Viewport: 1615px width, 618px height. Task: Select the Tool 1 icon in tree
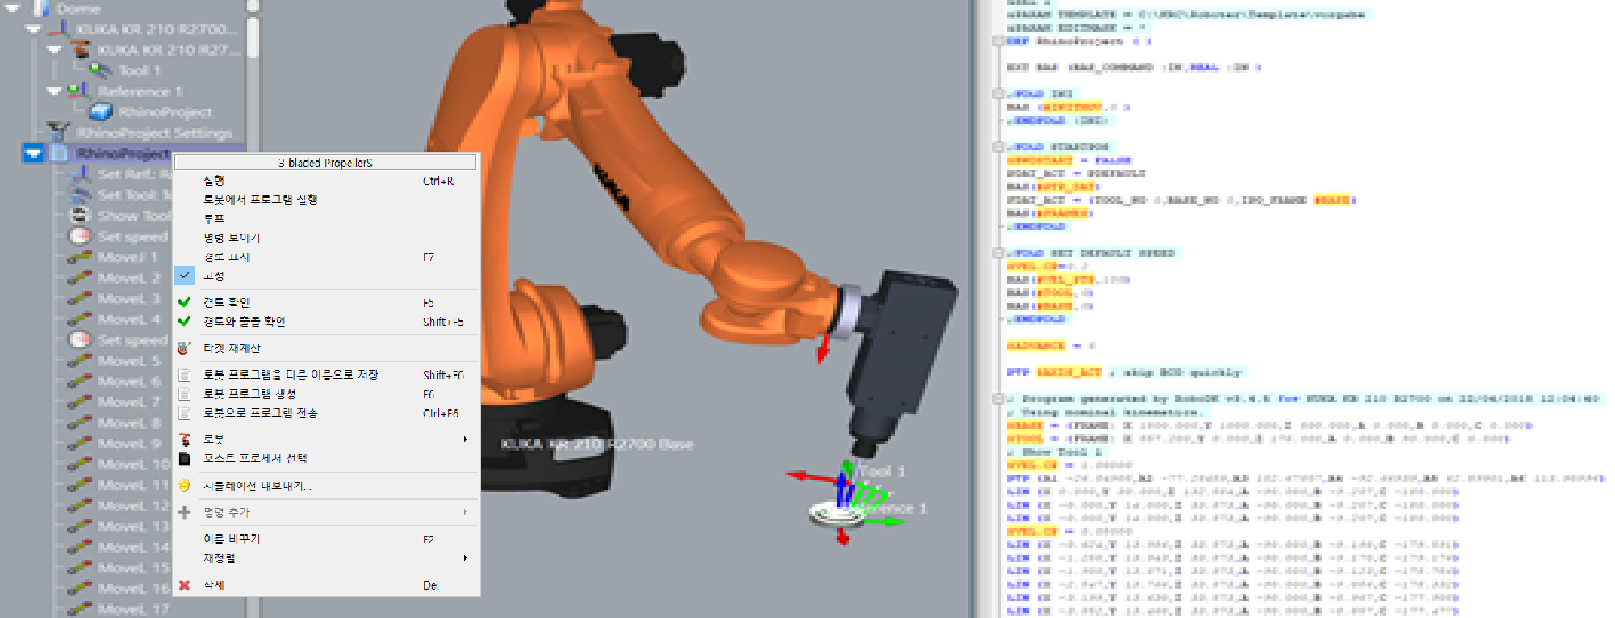point(101,70)
